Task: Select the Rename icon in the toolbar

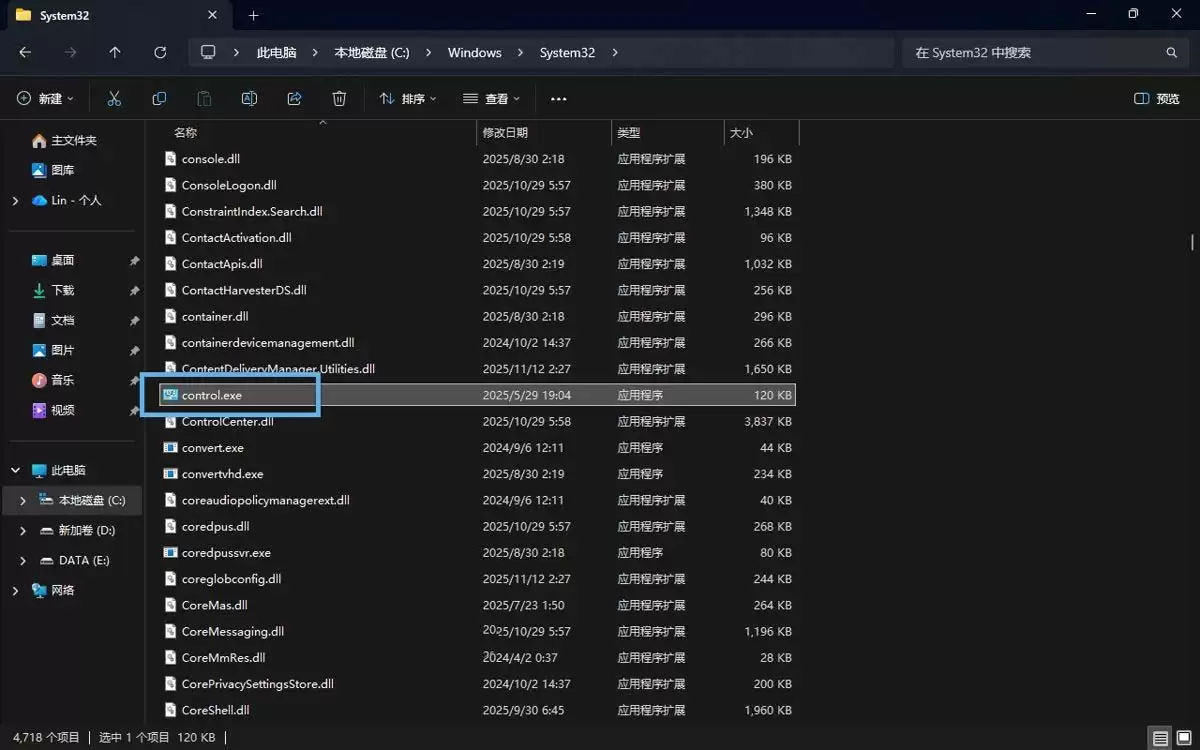Action: [x=249, y=98]
